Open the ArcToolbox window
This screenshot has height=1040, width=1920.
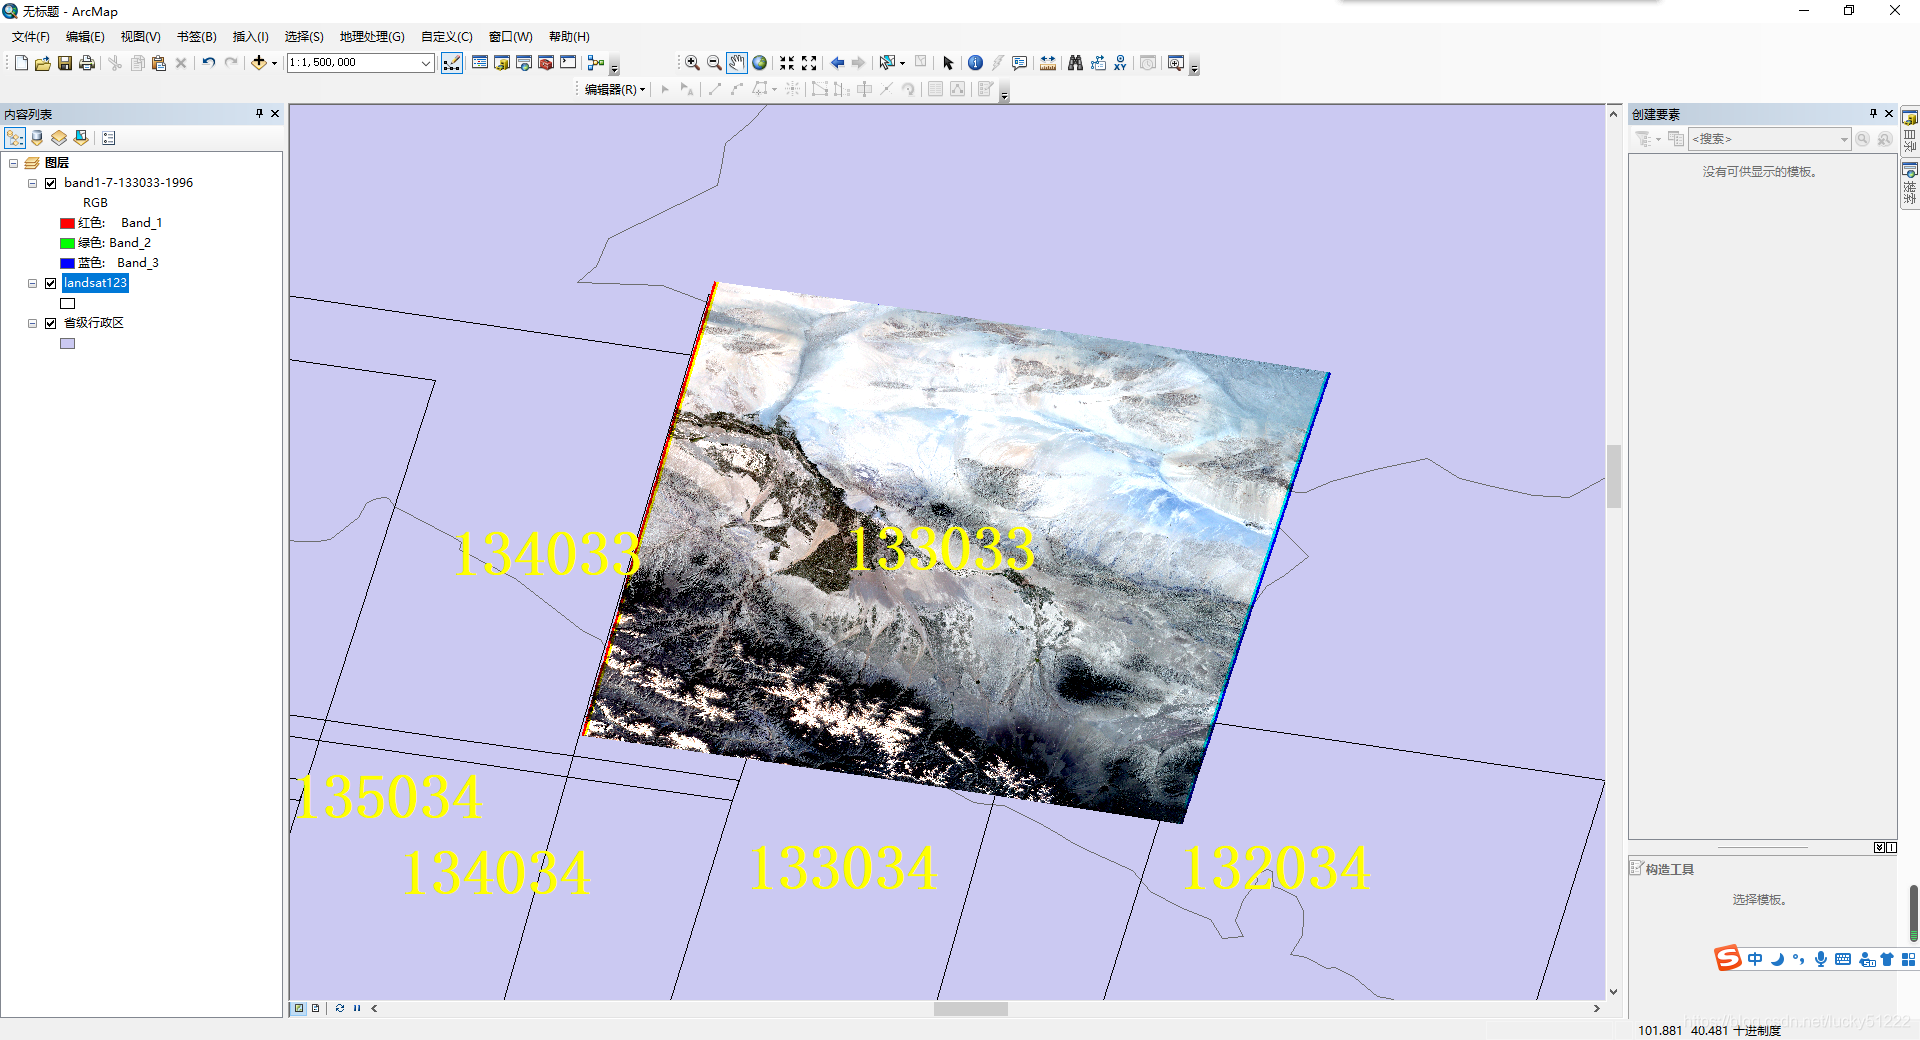pyautogui.click(x=546, y=62)
